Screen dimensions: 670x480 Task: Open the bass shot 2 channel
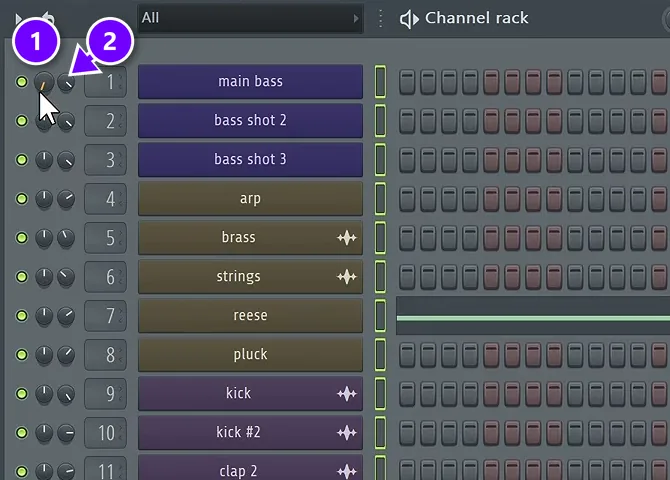tap(250, 121)
